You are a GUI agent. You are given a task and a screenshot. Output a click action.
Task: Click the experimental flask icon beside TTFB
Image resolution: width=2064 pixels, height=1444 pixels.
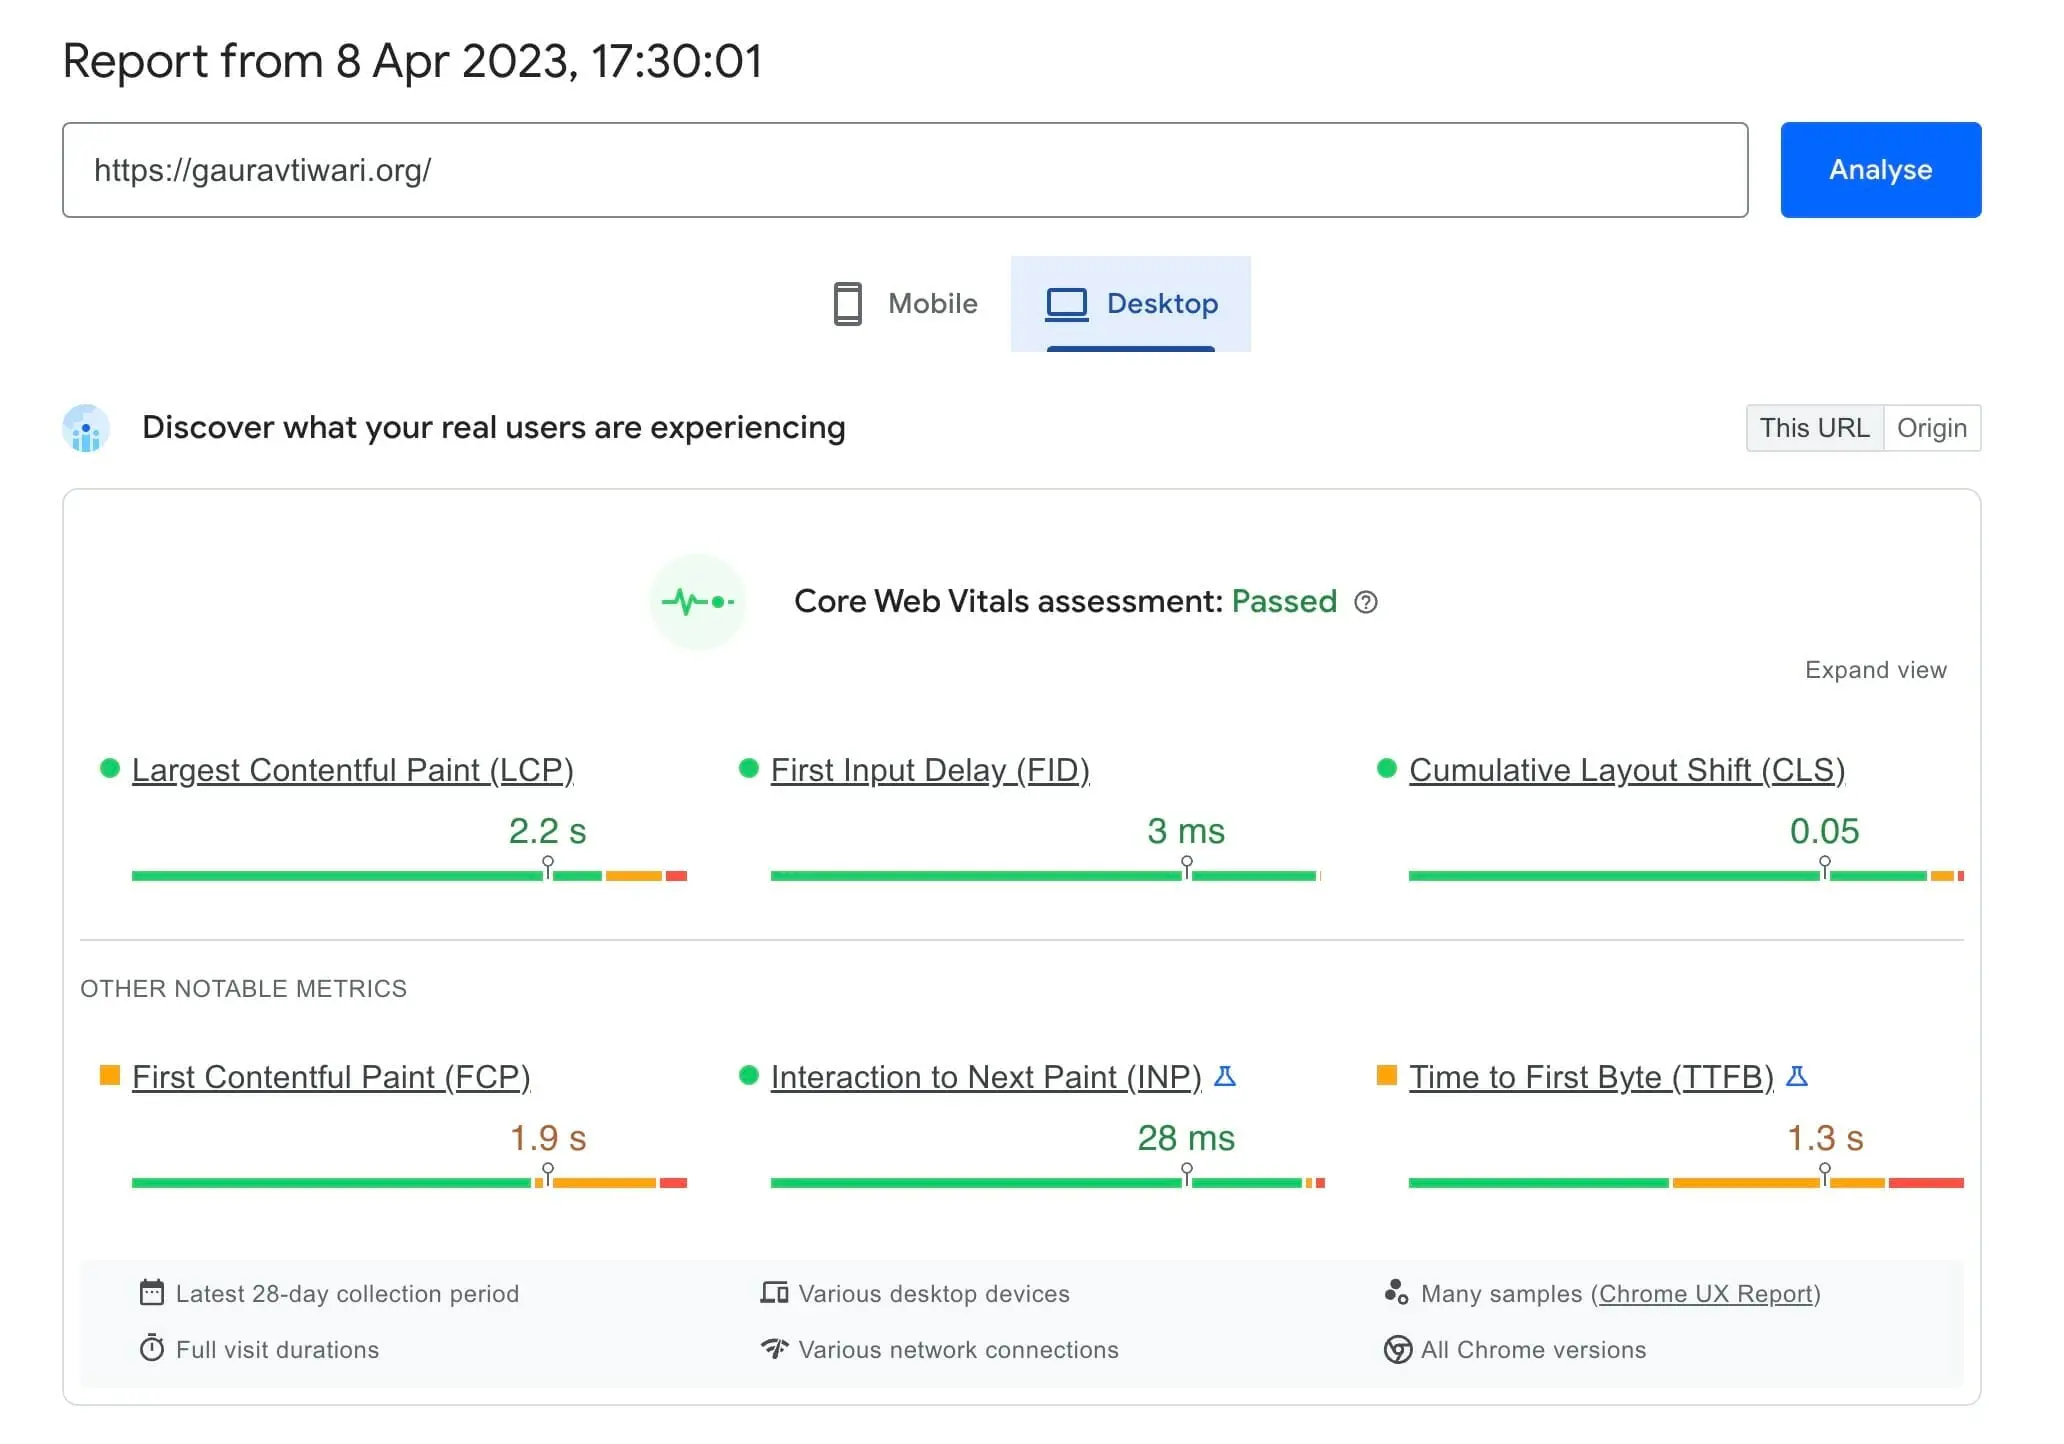(x=1796, y=1076)
